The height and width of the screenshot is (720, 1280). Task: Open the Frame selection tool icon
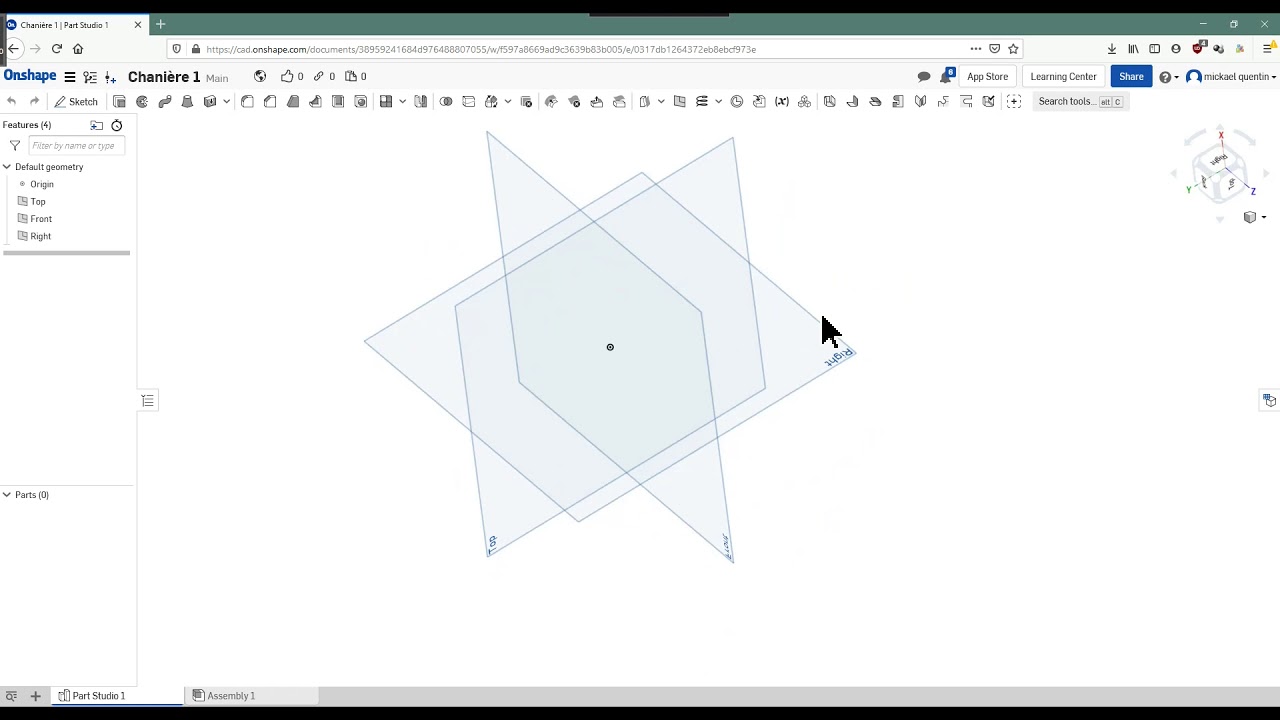coord(1014,101)
